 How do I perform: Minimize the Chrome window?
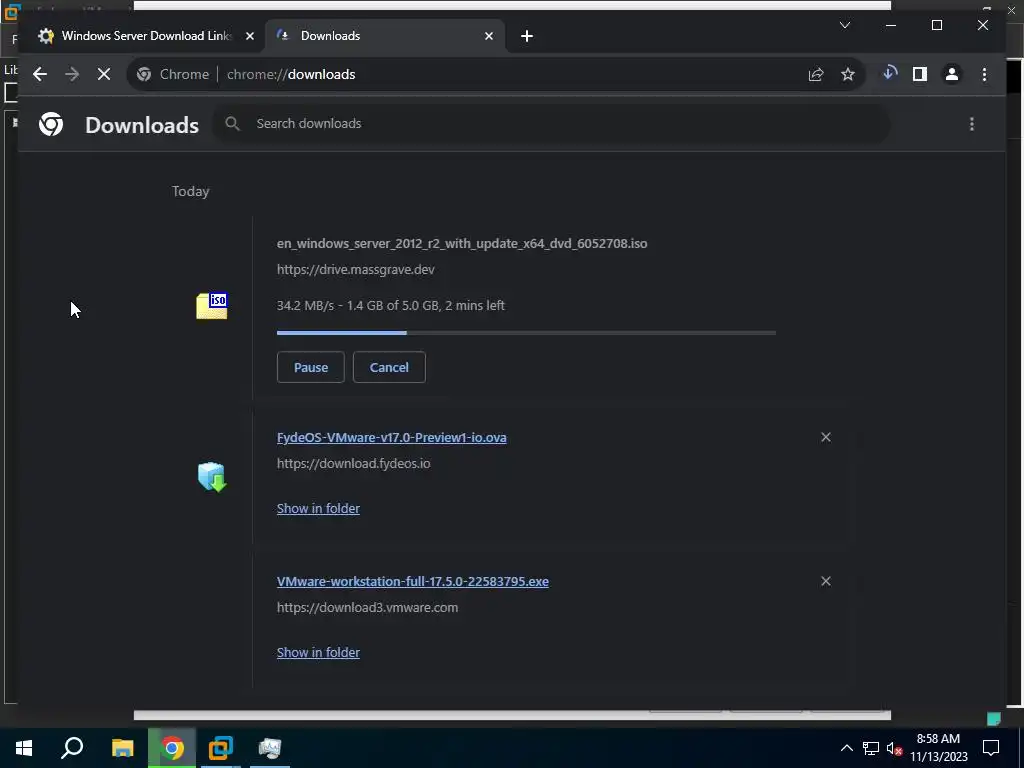tap(891, 25)
